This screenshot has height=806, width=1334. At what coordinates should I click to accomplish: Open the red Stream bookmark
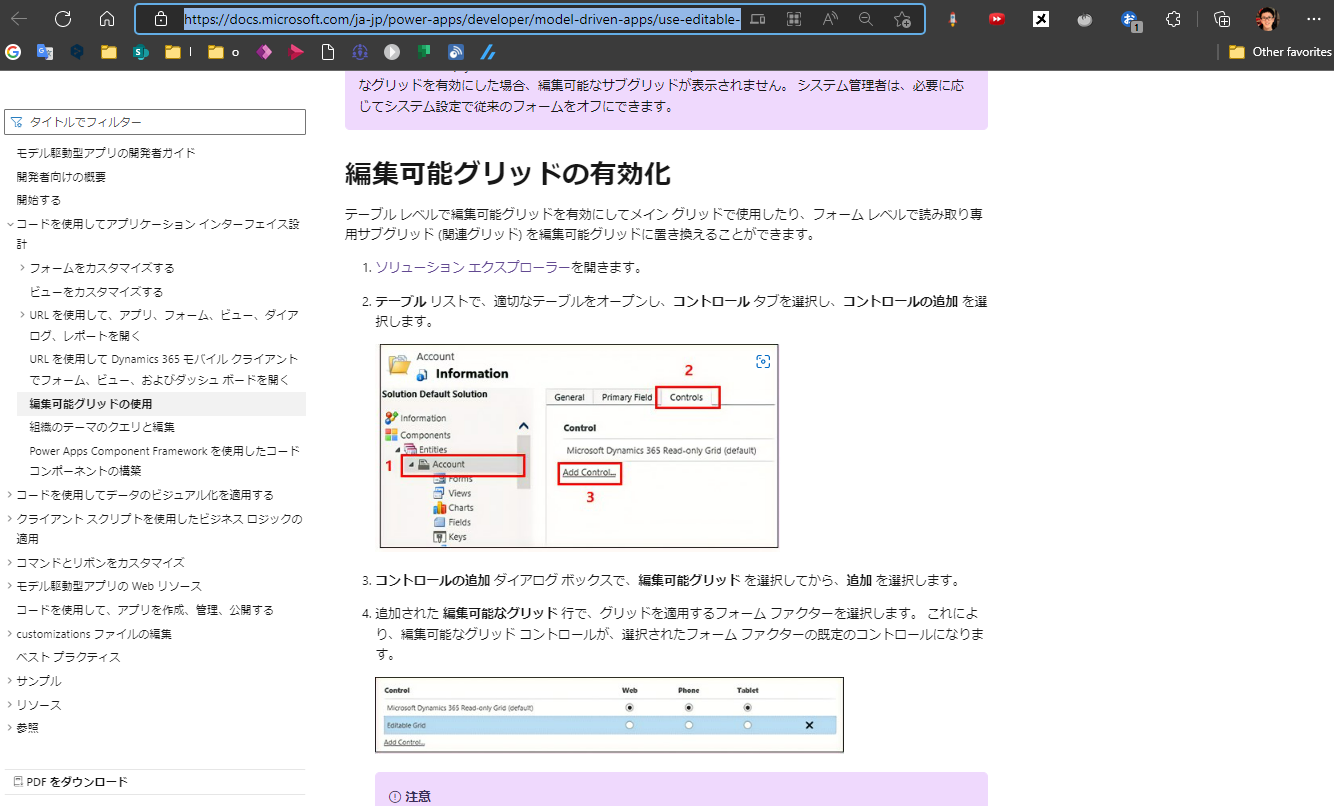296,52
